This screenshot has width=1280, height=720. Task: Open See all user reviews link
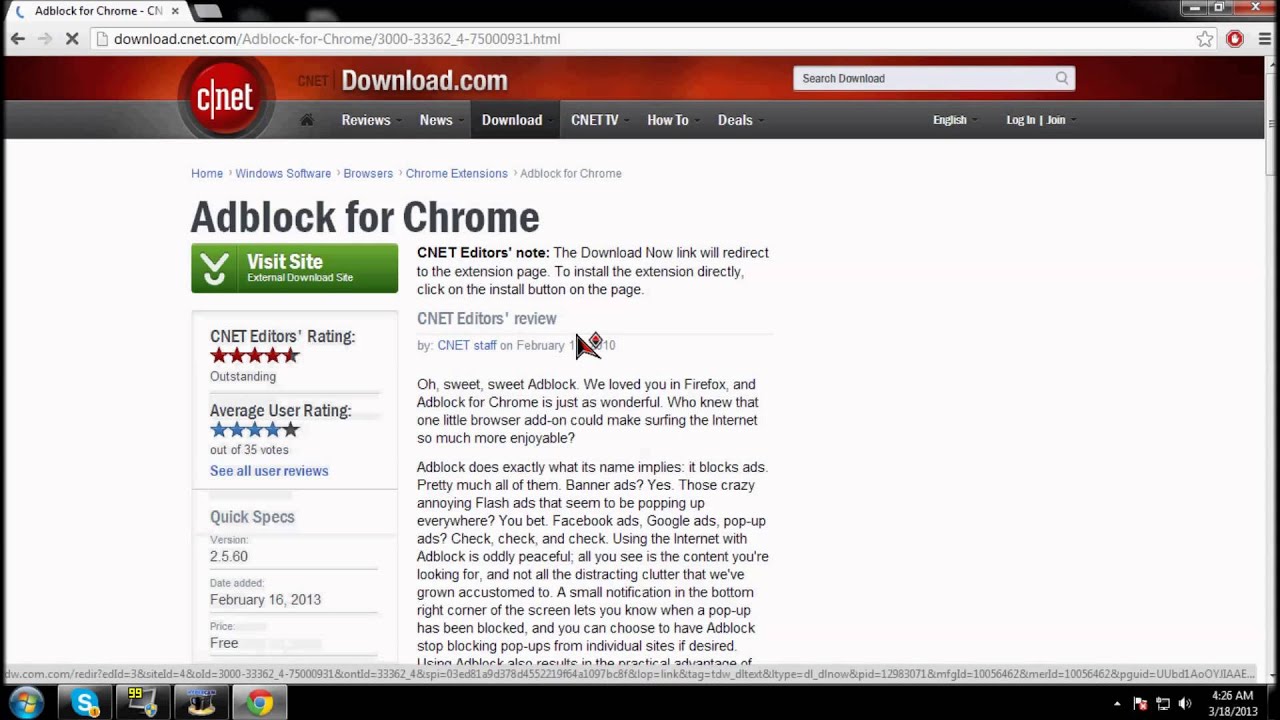coord(269,471)
